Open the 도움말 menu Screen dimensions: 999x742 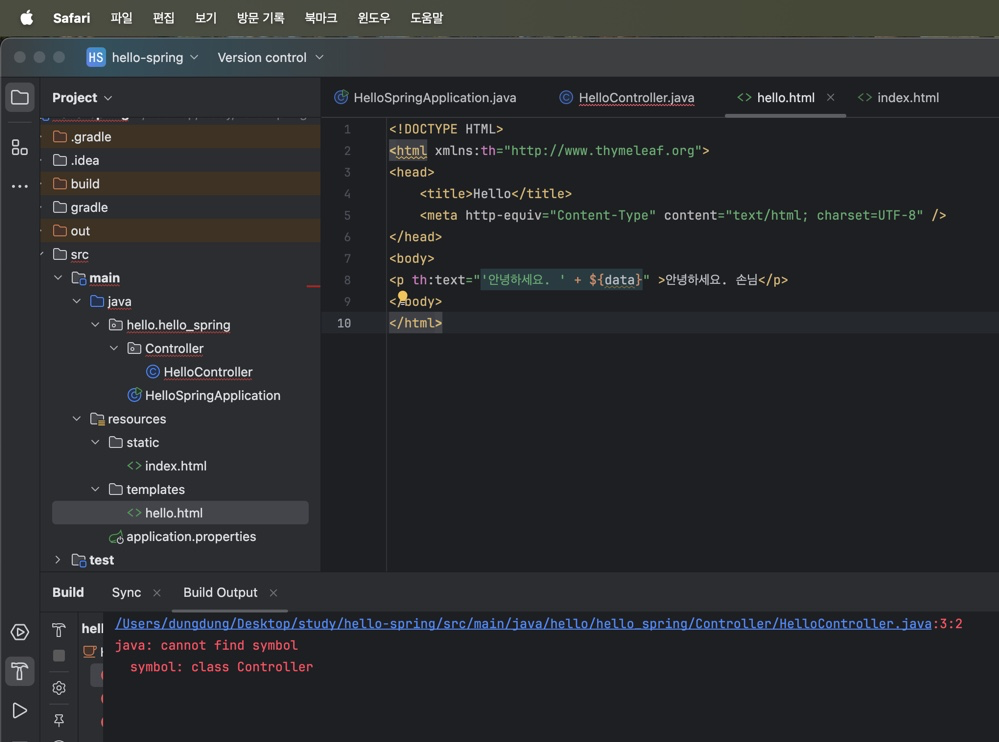[x=426, y=18]
